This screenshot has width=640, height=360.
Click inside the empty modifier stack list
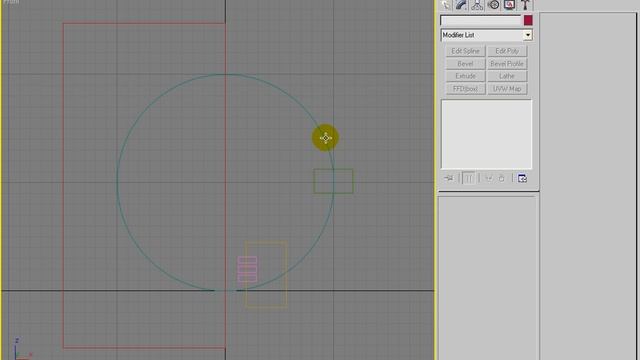(x=487, y=134)
